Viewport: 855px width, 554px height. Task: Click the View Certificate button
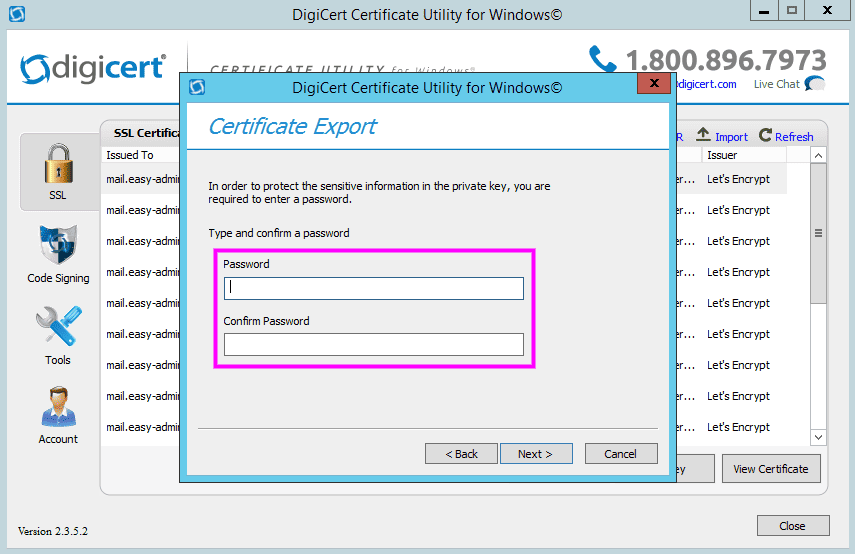coord(771,469)
